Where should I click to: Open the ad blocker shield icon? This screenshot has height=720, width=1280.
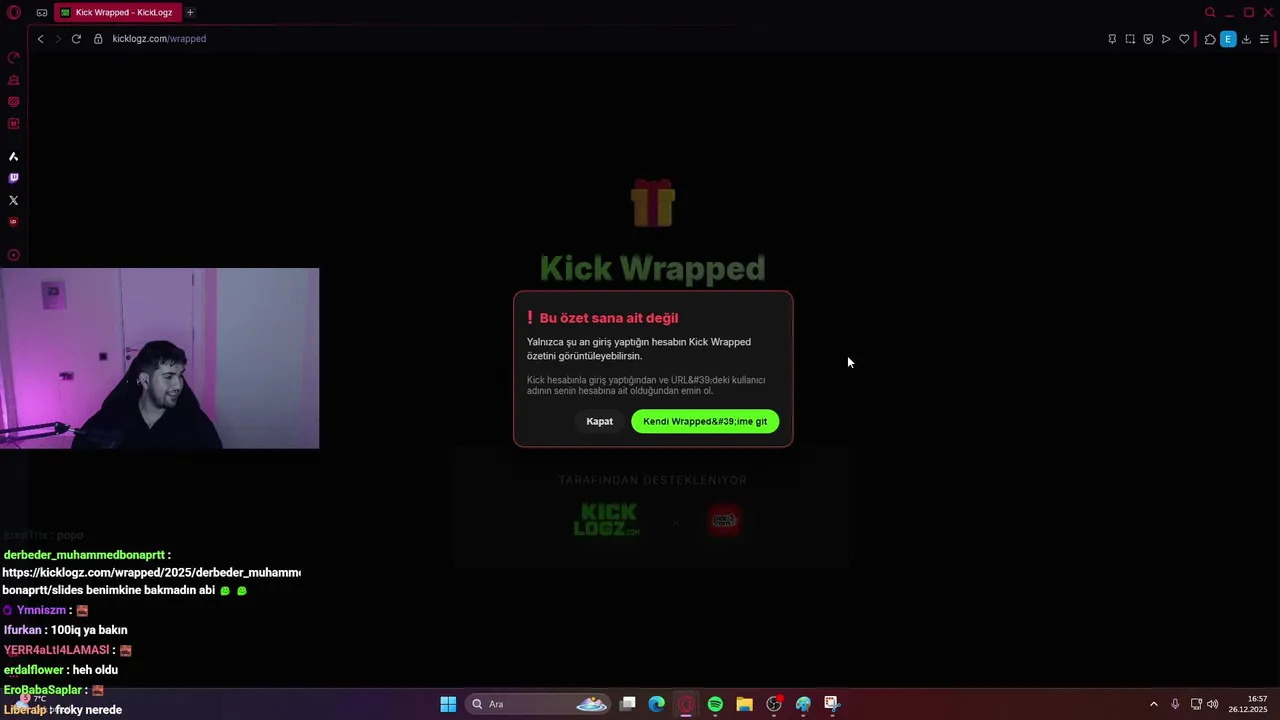[1148, 39]
